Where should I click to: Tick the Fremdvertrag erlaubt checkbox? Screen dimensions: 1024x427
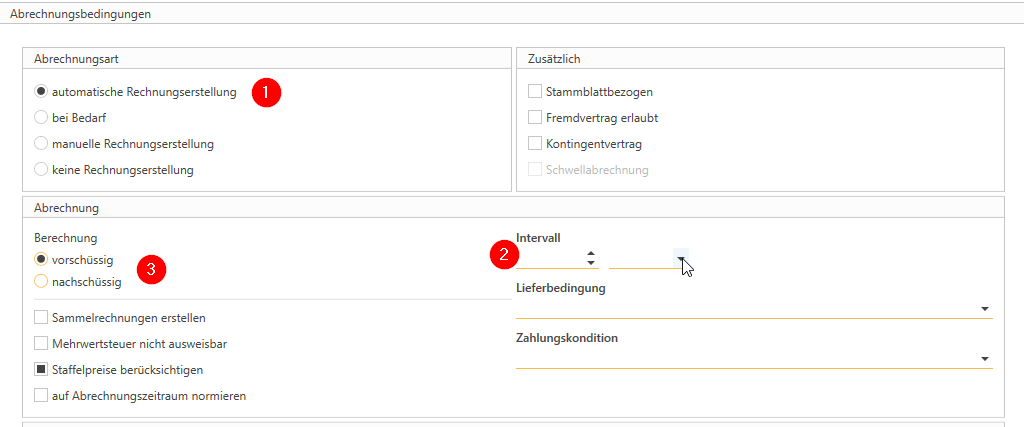click(x=535, y=118)
